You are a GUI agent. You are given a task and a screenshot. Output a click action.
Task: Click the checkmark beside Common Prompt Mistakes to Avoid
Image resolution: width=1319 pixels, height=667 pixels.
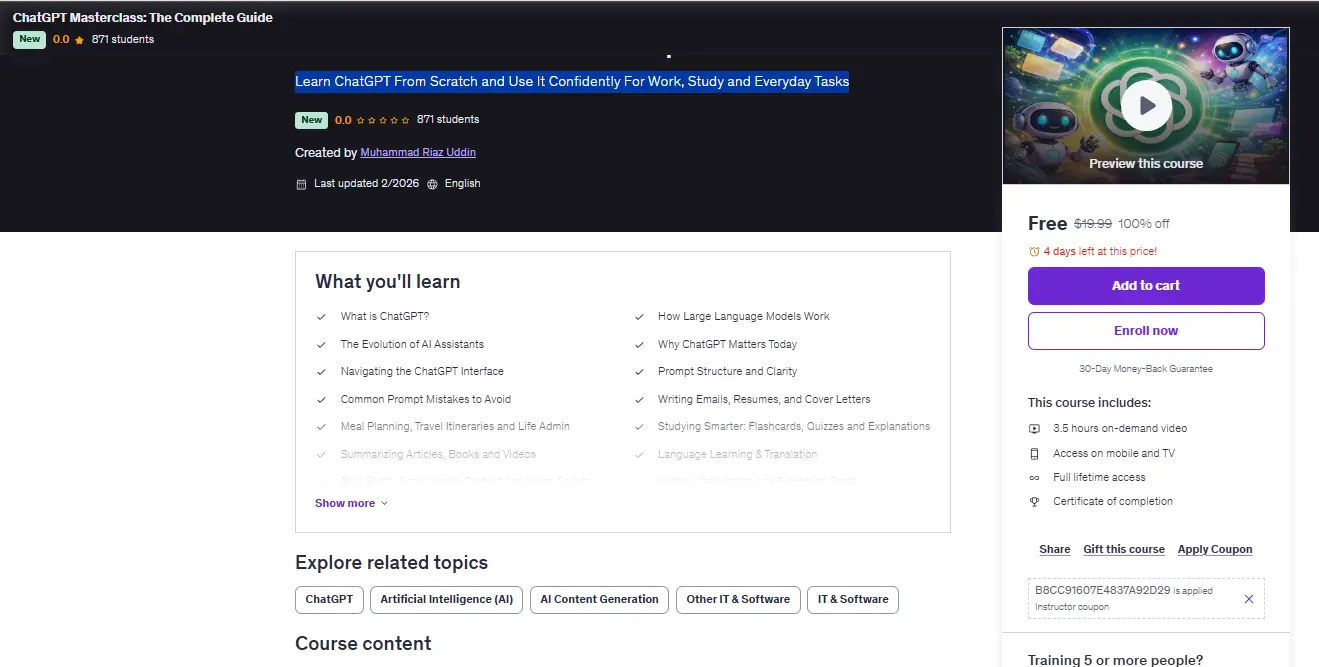click(x=321, y=400)
